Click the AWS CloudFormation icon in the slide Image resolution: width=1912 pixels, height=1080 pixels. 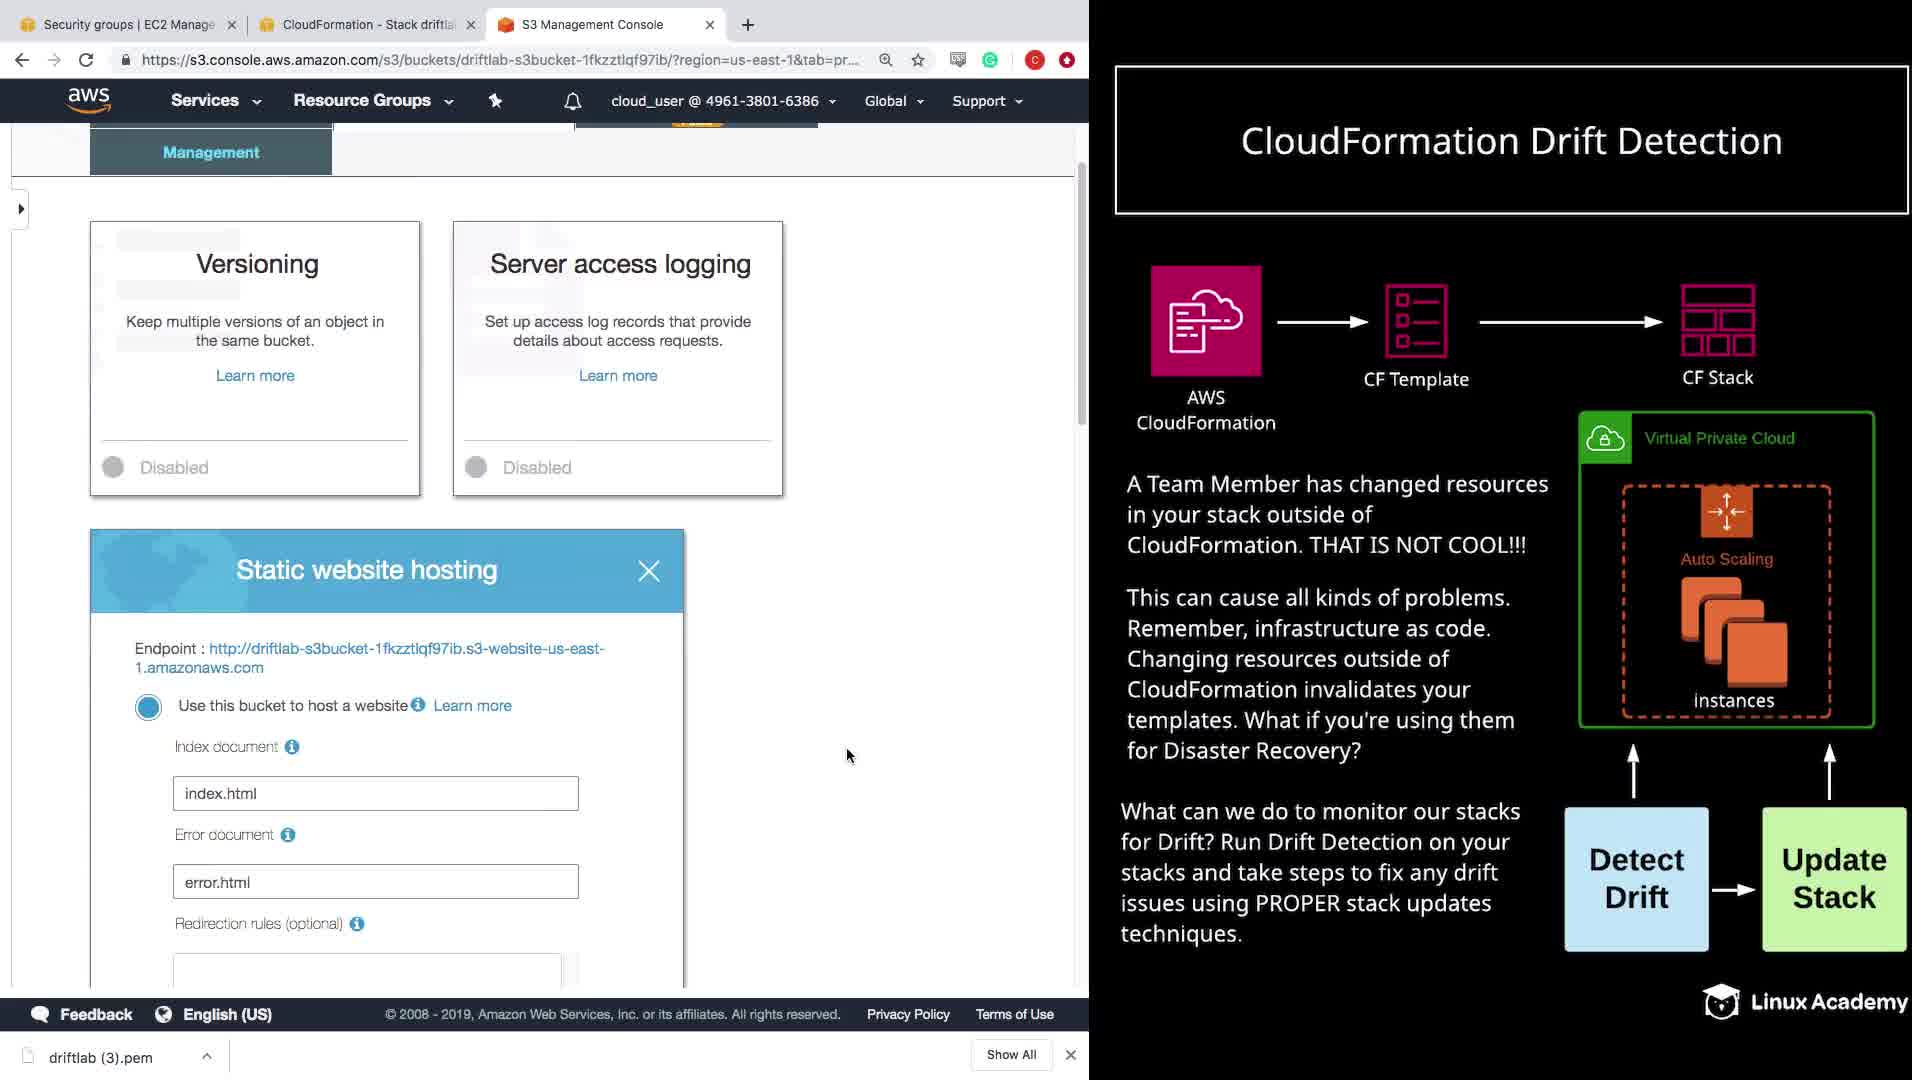point(1206,321)
